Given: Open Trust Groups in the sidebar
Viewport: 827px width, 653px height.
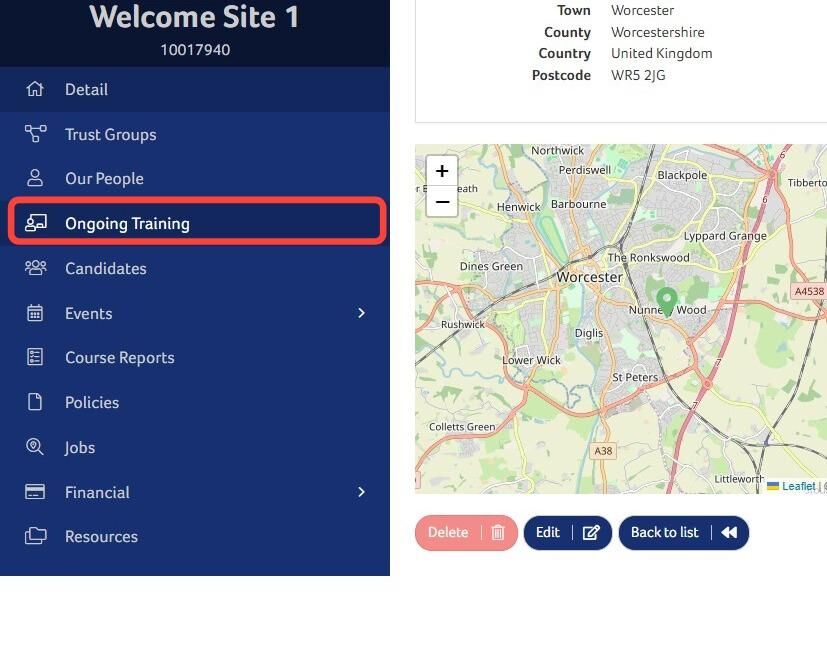Looking at the screenshot, I should 195,134.
